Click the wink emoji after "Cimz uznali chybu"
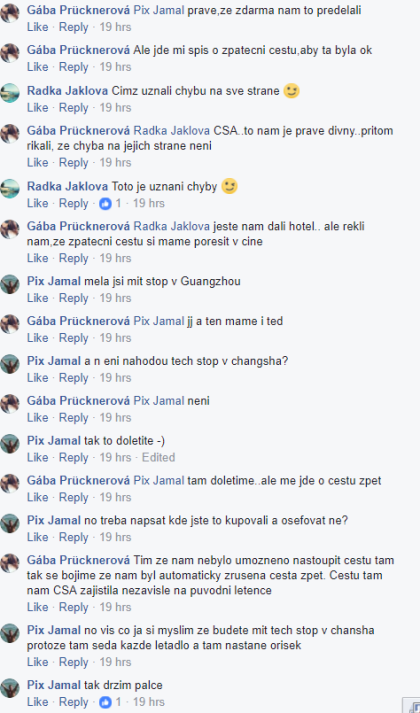 291,91
